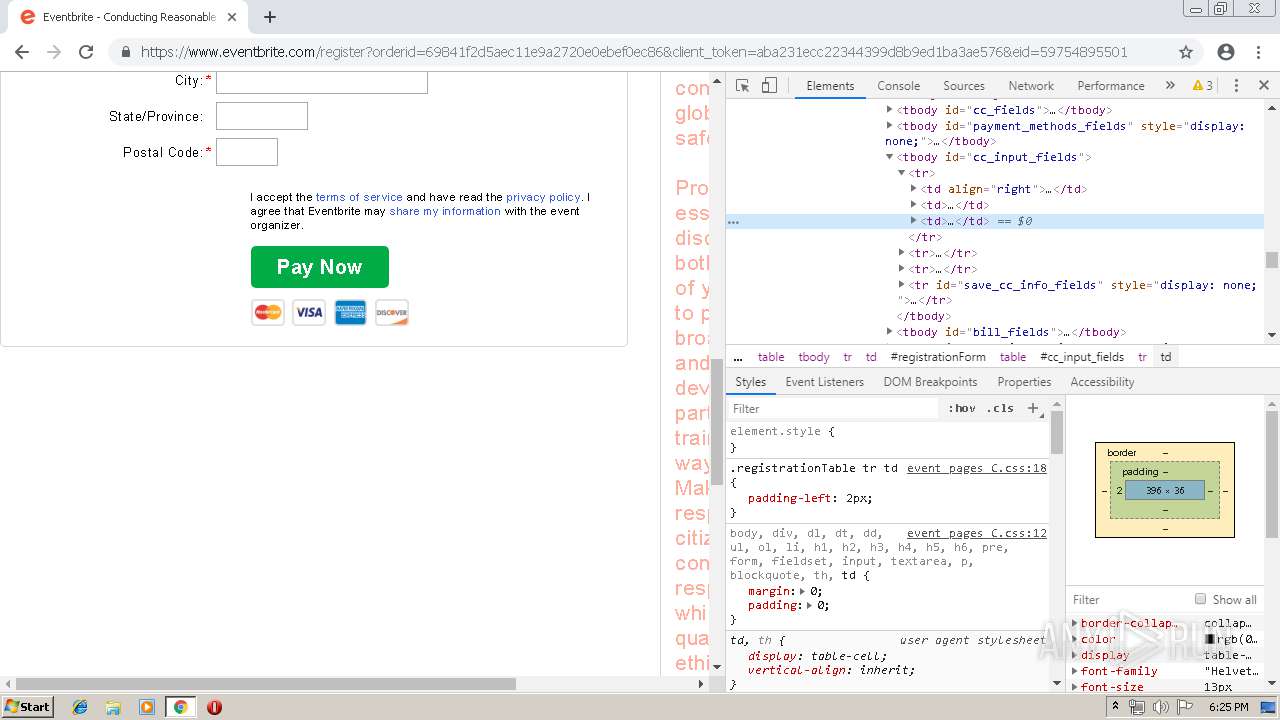Switch to the Console tab
This screenshot has width=1280, height=720.
click(x=898, y=86)
